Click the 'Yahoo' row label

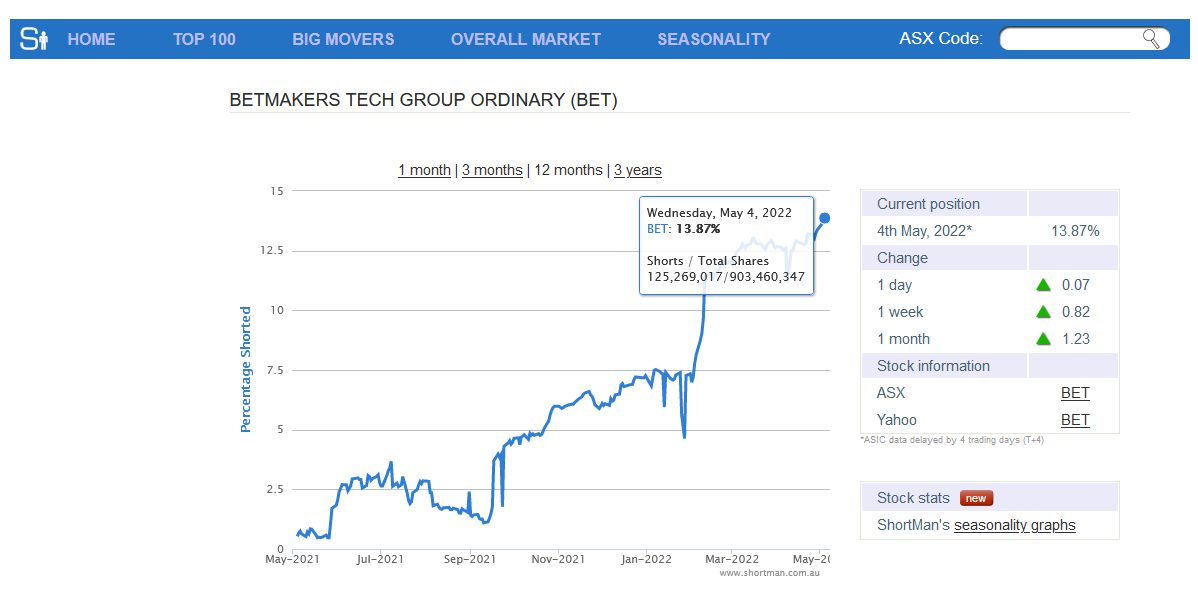click(897, 420)
